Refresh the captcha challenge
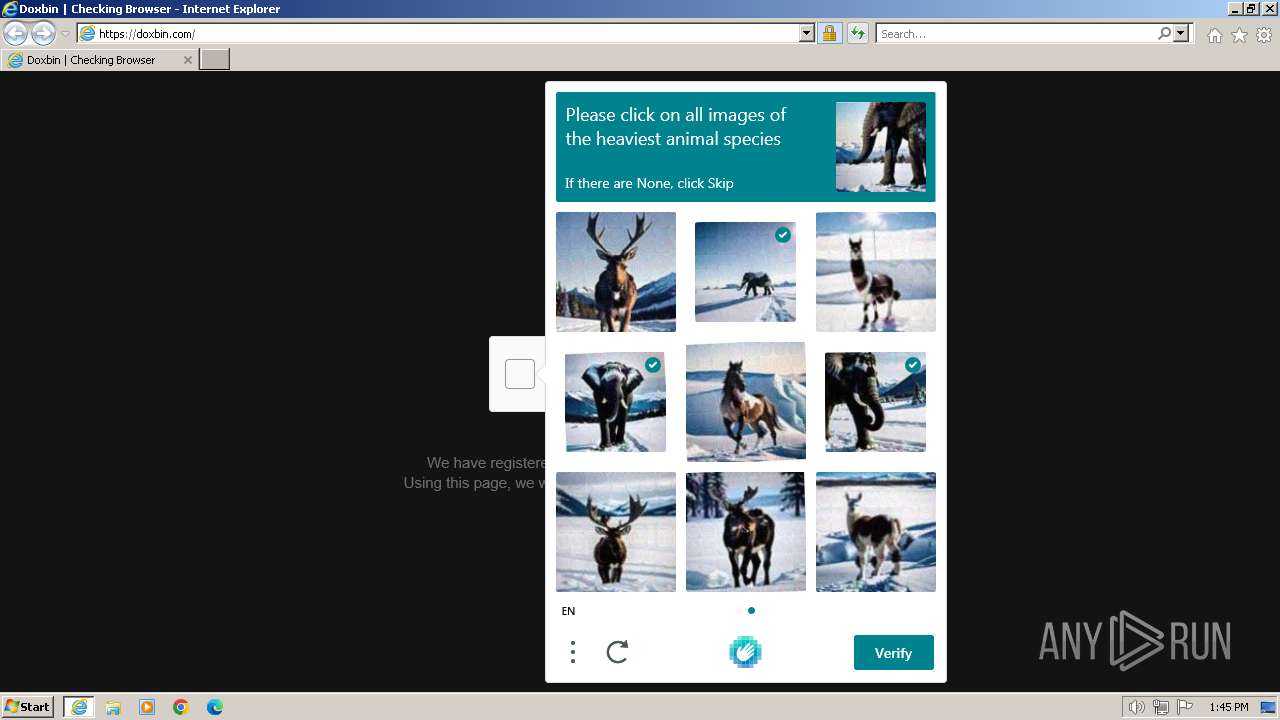 [618, 652]
